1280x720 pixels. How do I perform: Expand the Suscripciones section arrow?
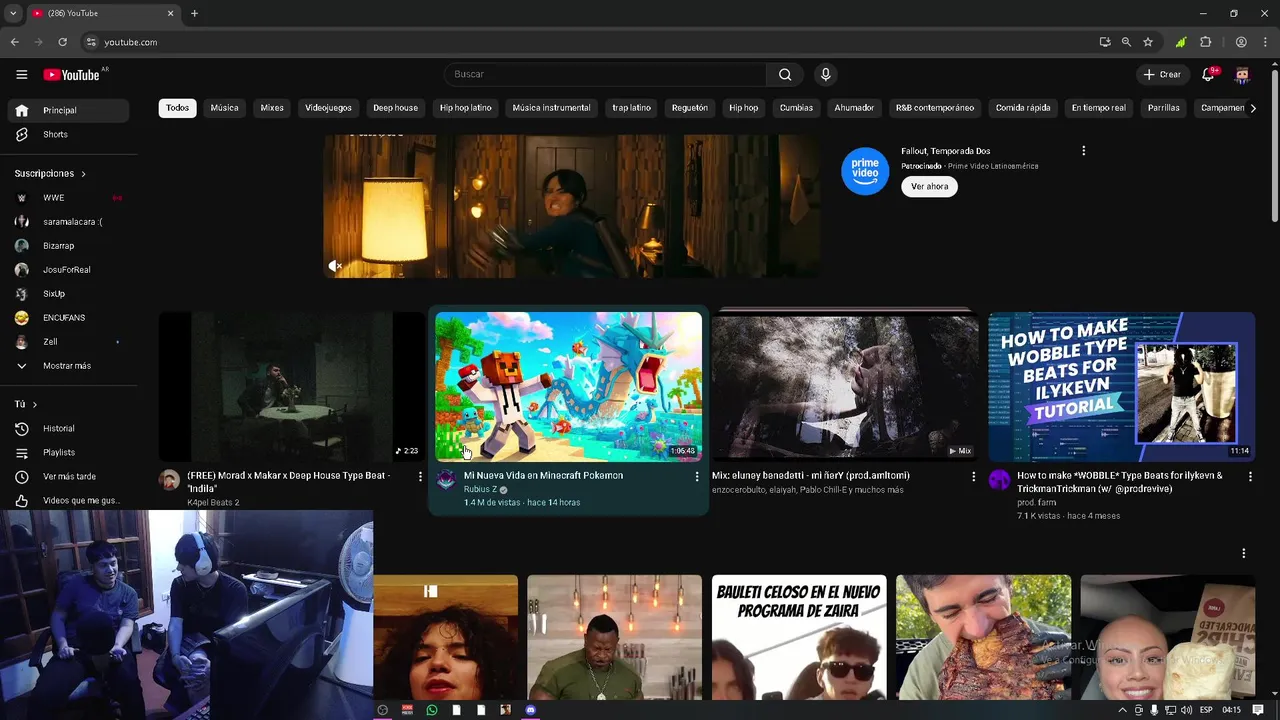coord(83,174)
